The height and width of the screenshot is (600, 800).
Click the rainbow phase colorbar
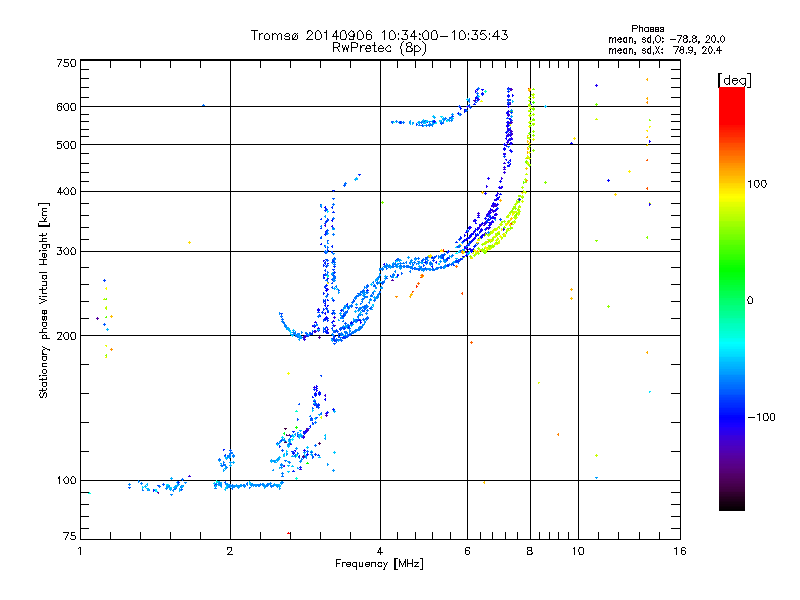(x=732, y=298)
